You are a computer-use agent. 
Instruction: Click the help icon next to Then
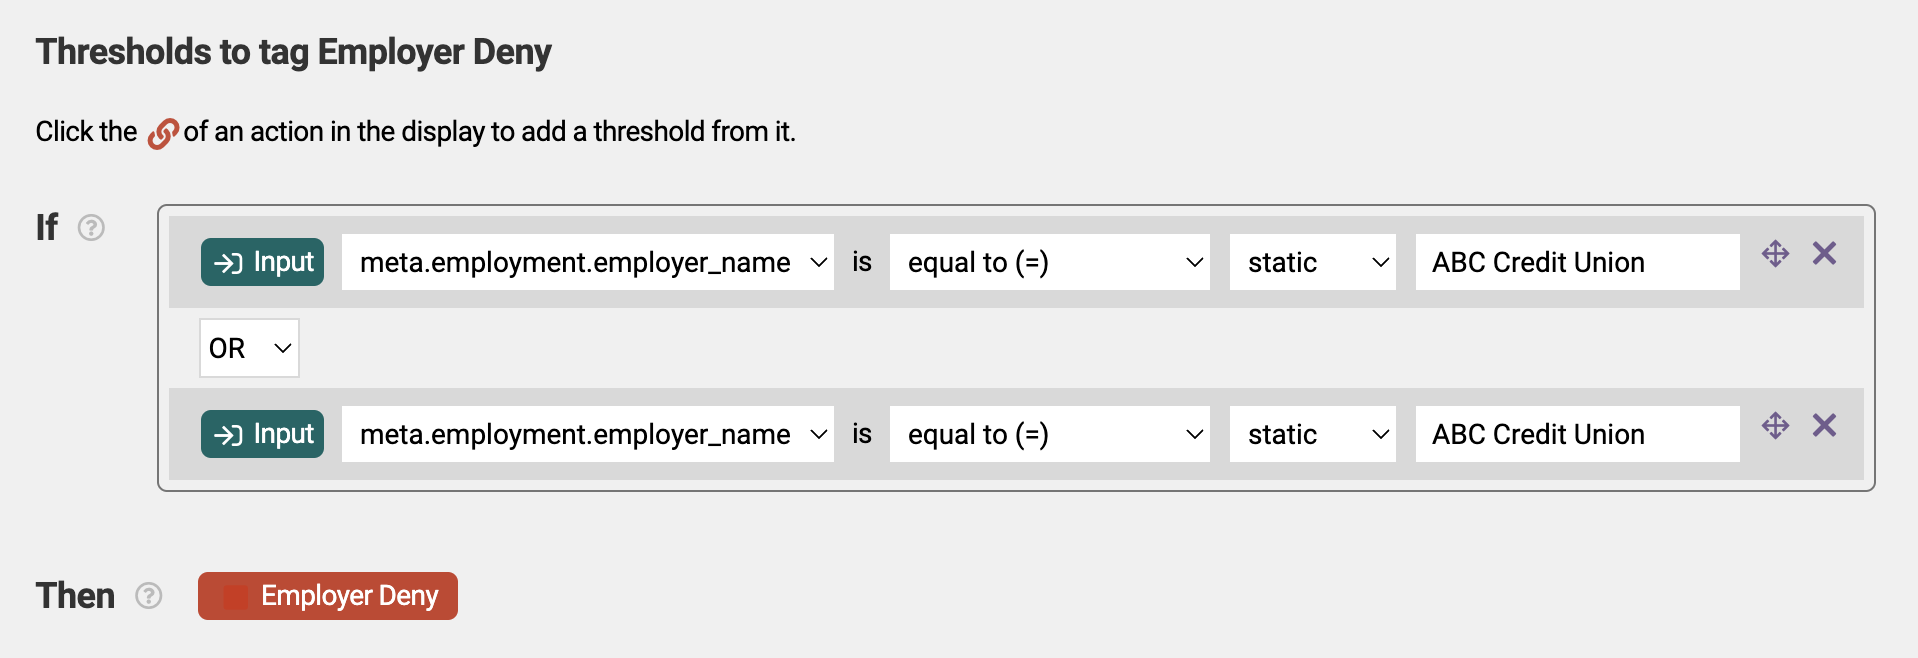point(149,596)
